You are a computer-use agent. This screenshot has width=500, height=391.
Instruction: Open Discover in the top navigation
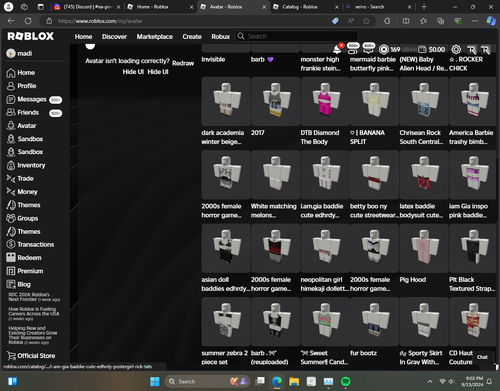pyautogui.click(x=114, y=36)
